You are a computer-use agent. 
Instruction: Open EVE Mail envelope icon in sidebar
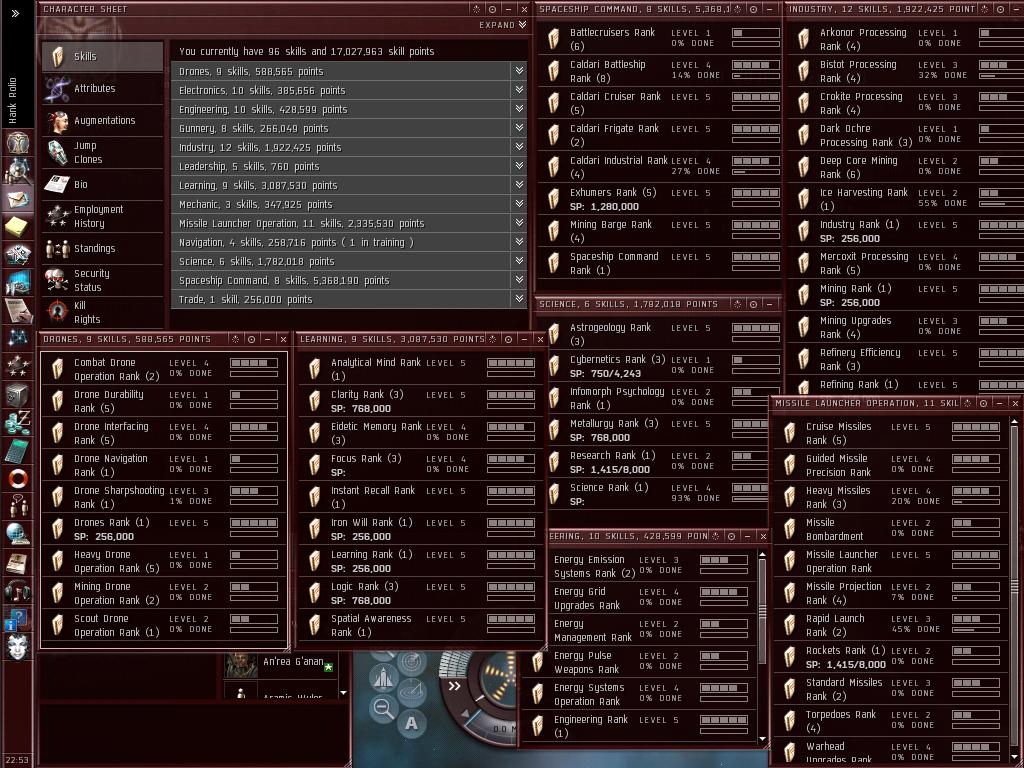(x=17, y=199)
